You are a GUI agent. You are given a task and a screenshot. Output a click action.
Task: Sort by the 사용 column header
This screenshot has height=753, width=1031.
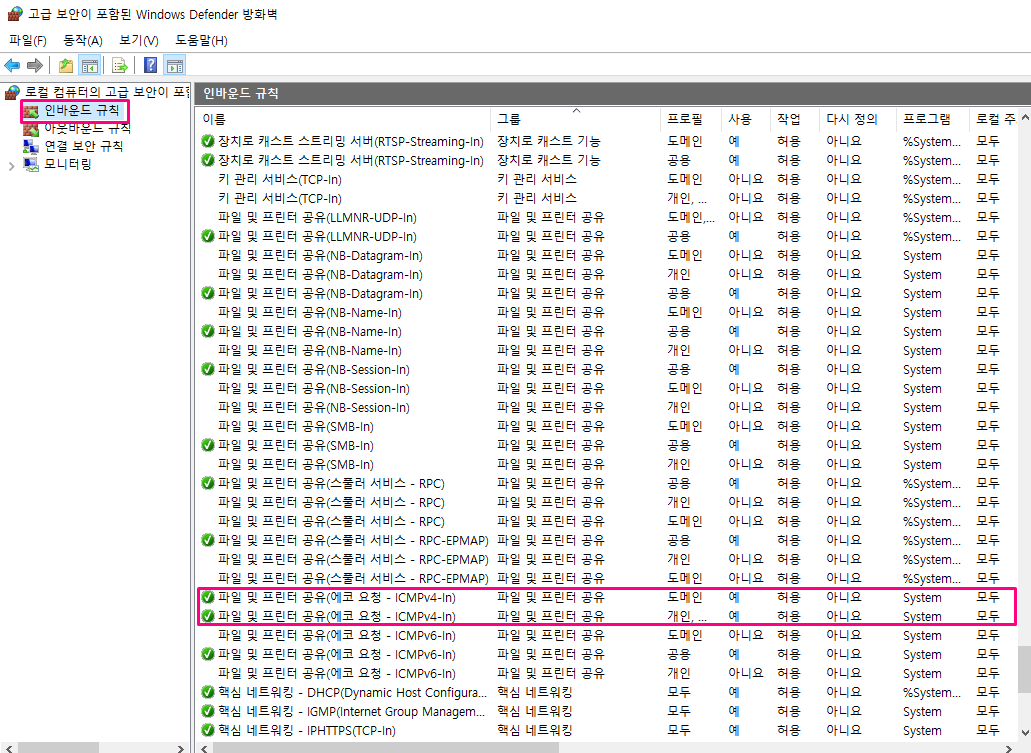point(746,119)
